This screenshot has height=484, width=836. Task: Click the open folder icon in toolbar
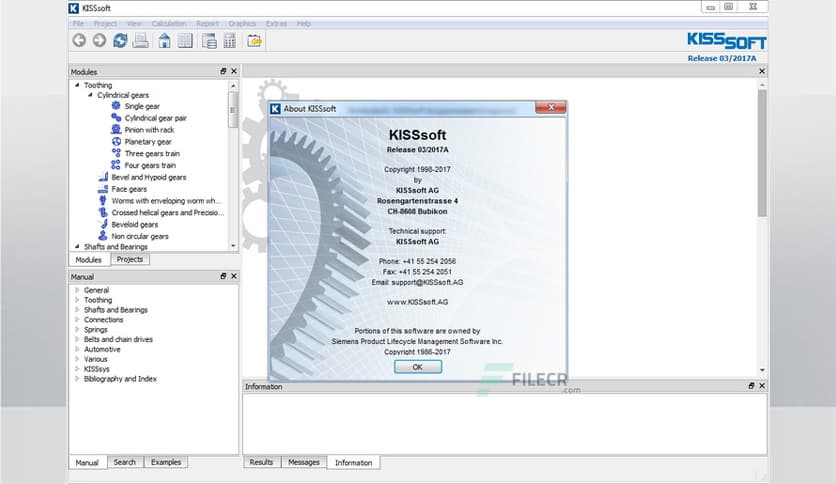click(x=255, y=40)
